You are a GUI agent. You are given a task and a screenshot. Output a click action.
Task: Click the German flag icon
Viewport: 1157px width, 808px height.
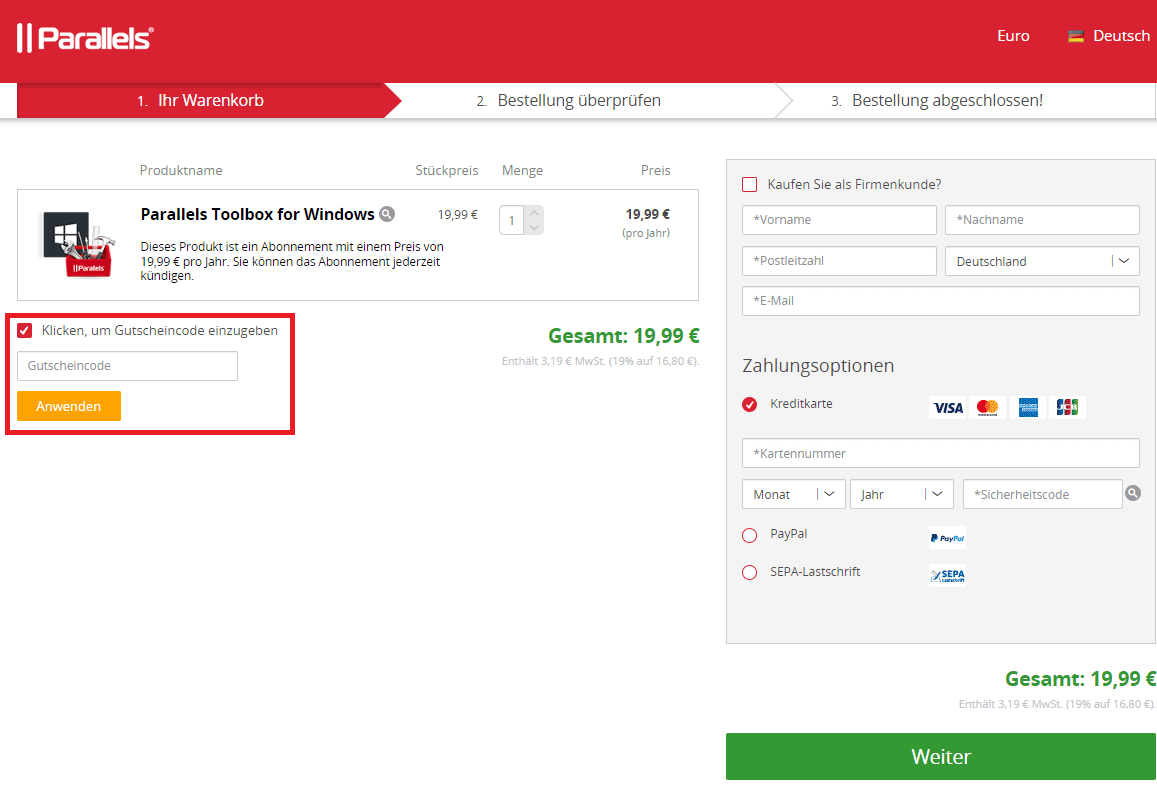[x=1076, y=36]
